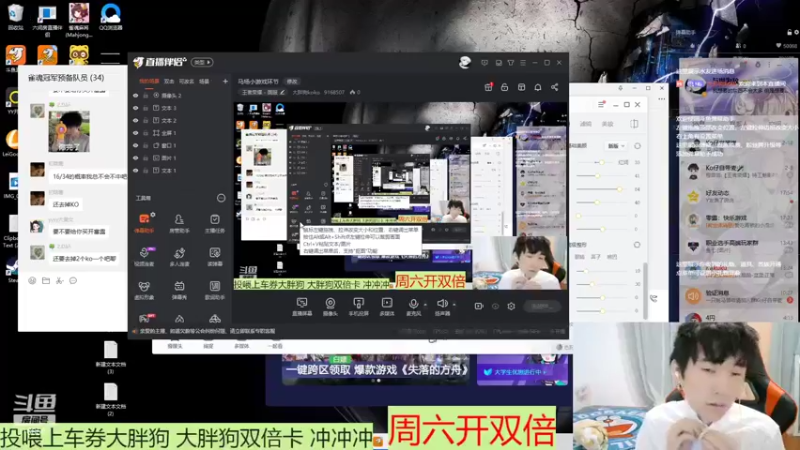This screenshot has width=800, height=450.
Task: Switch to the 滤镜 tab in the beauty window
Action: tap(585, 124)
